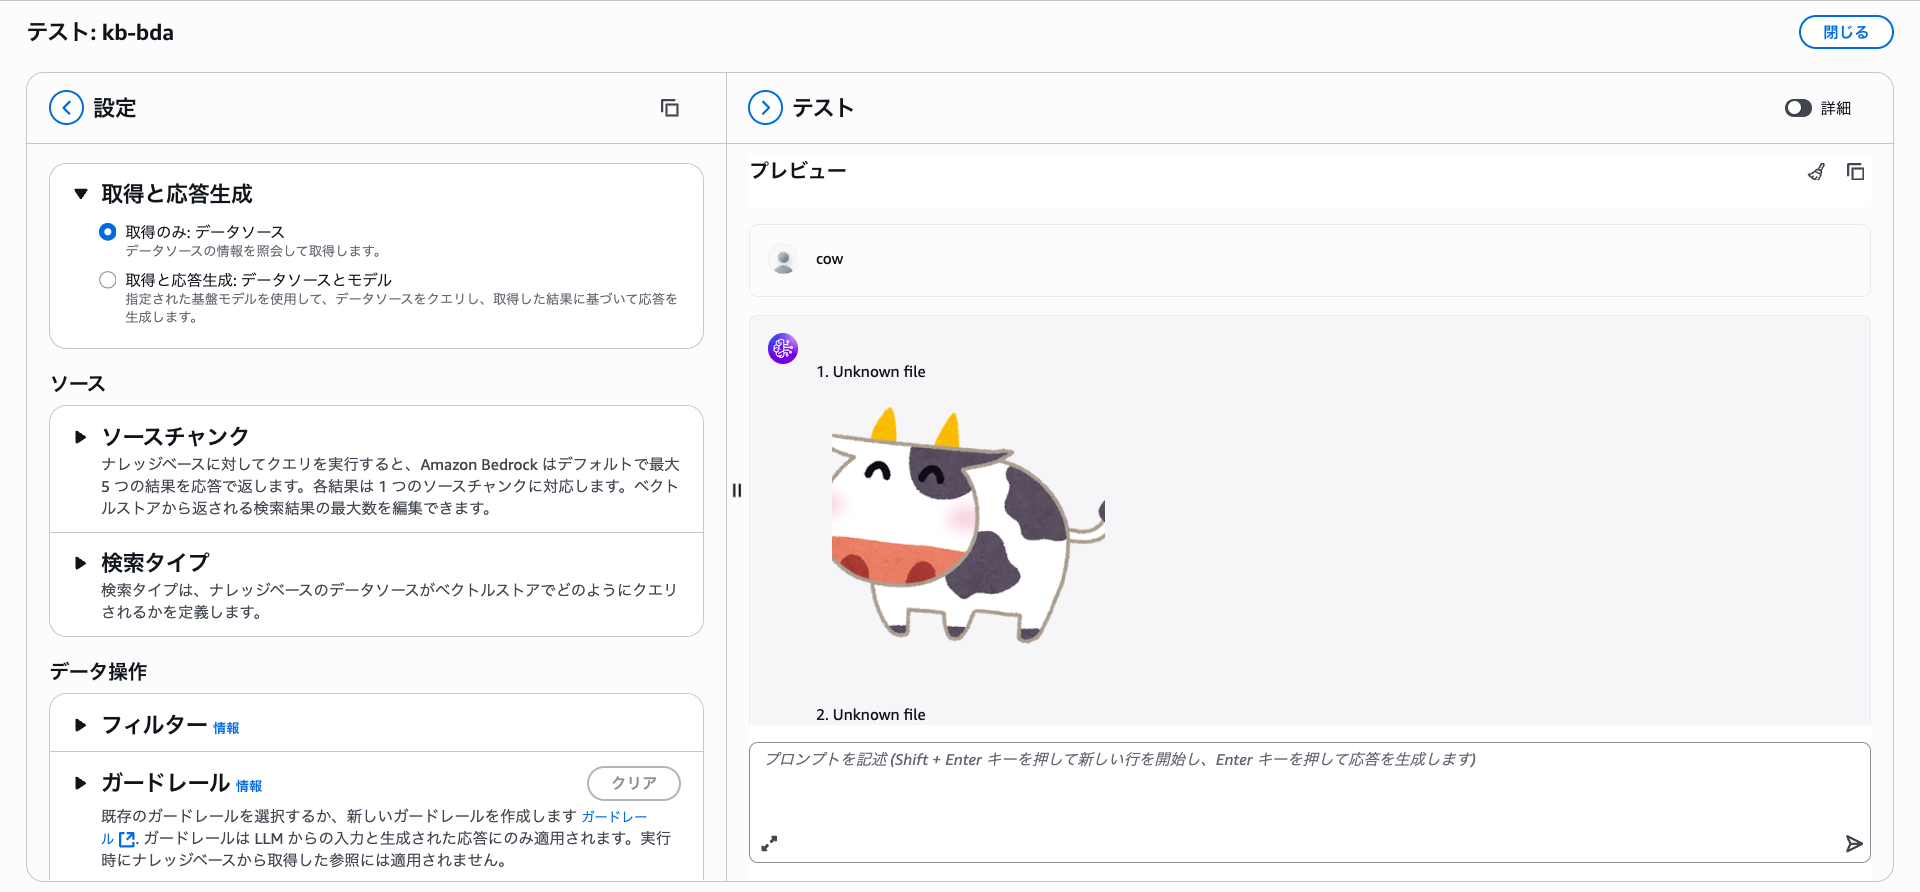Click the 'cow' user message text
This screenshot has height=892, width=1920.
829,259
